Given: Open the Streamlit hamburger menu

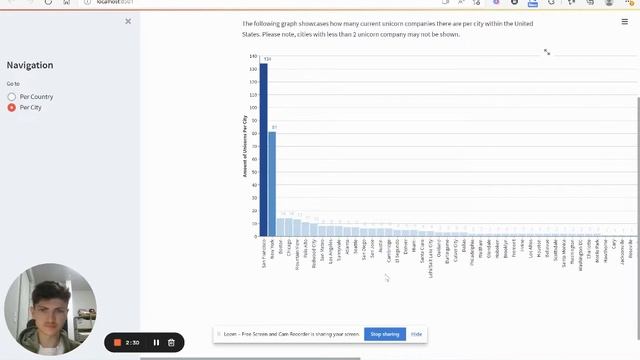Looking at the screenshot, I should pyautogui.click(x=624, y=22).
